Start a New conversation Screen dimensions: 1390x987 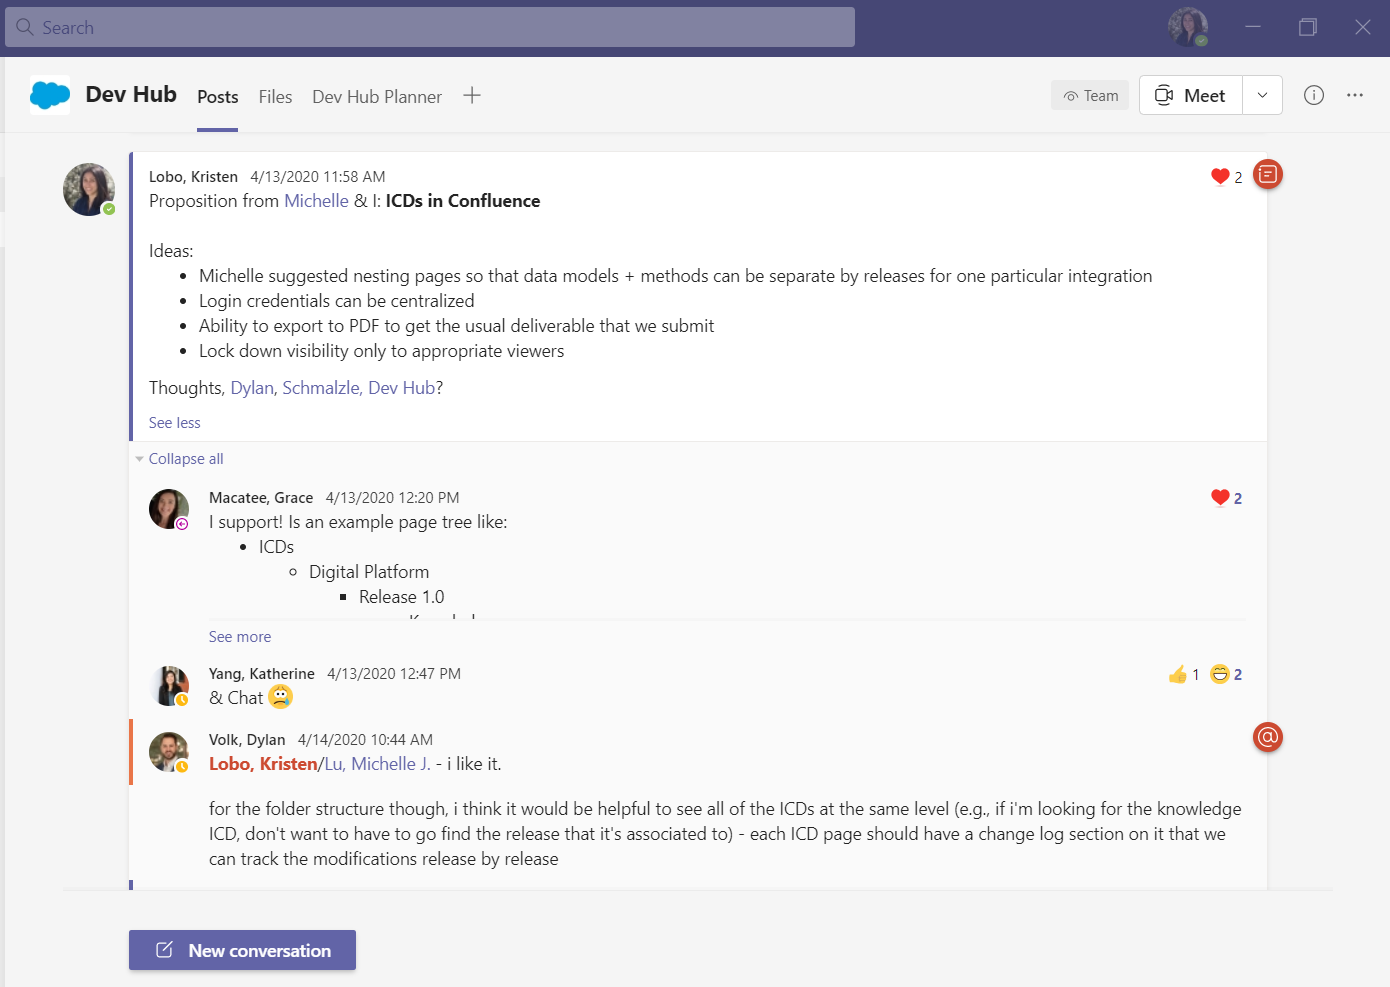coord(242,950)
